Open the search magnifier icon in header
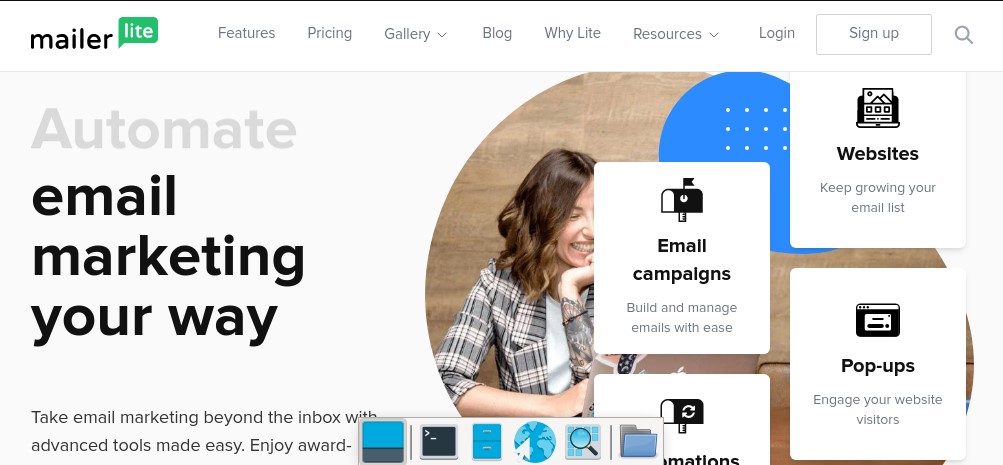Image resolution: width=1003 pixels, height=465 pixels. [x=964, y=35]
